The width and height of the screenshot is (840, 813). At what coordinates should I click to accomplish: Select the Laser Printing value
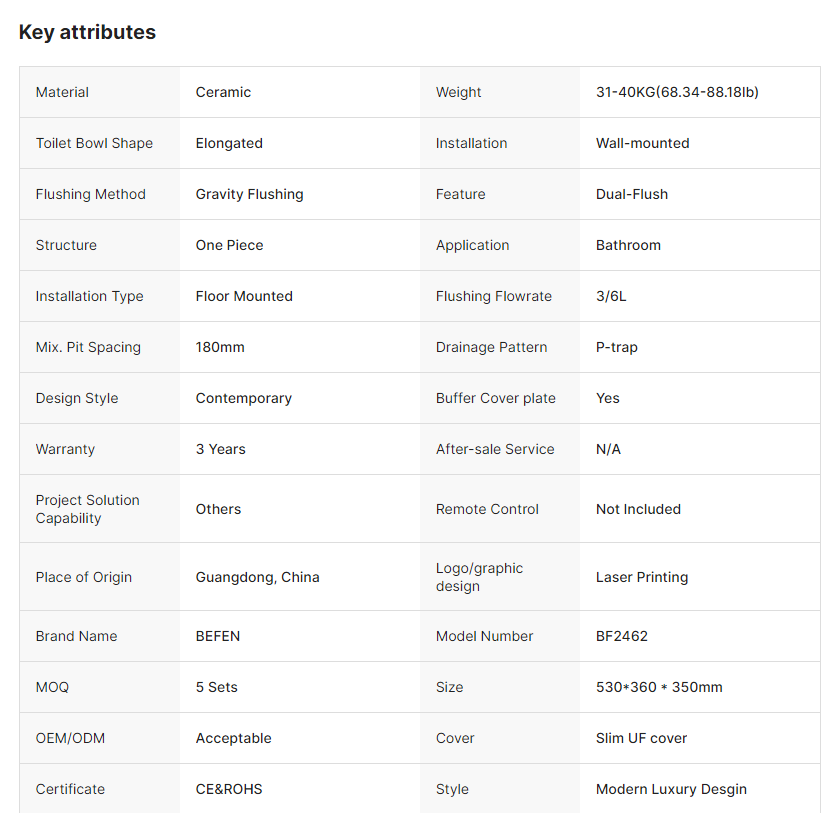click(x=641, y=577)
